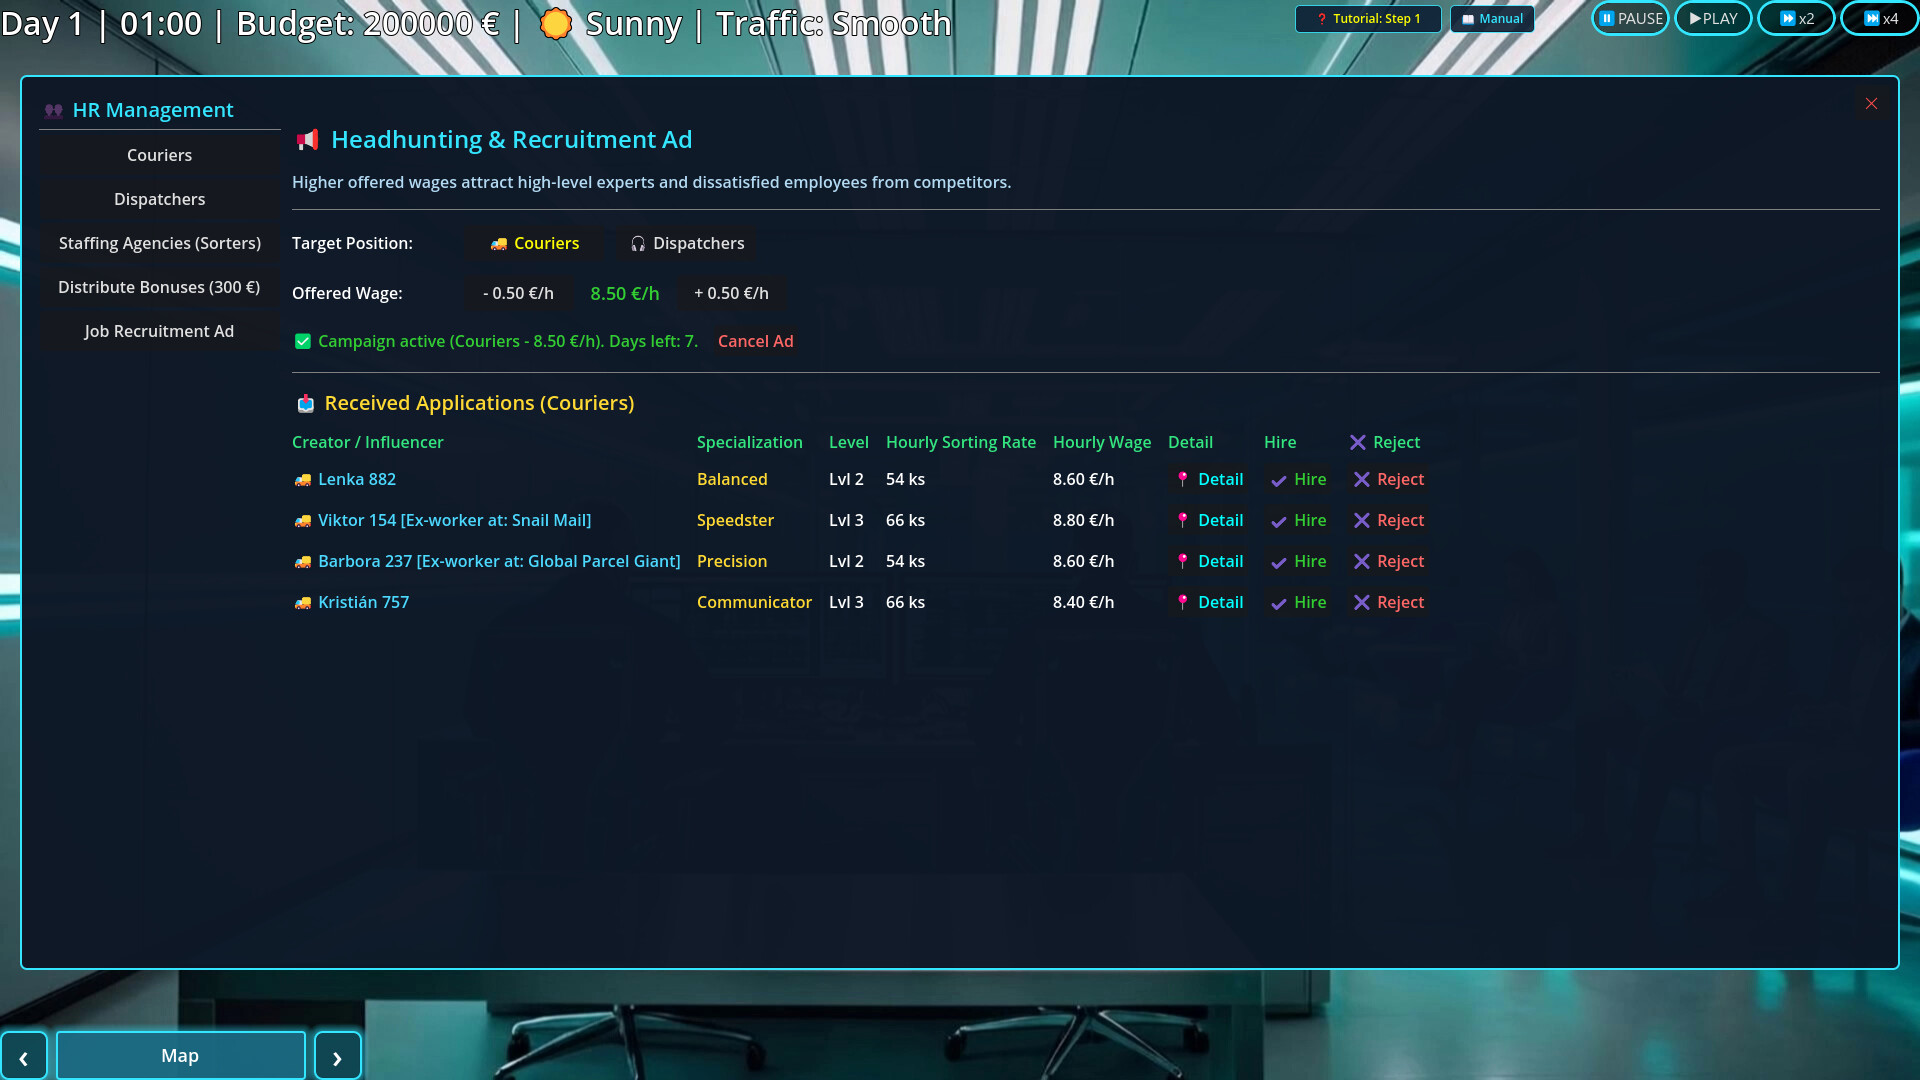Click the pin icon in Lenka 882's Detail cell
1920x1080 pixels.
click(x=1183, y=479)
